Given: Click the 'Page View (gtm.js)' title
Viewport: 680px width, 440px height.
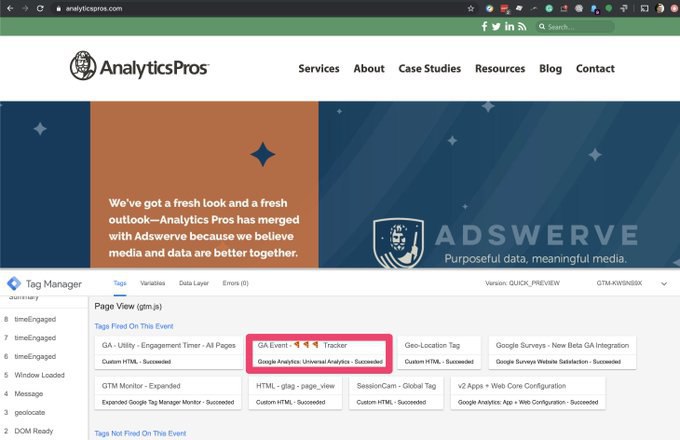Looking at the screenshot, I should click(x=128, y=306).
